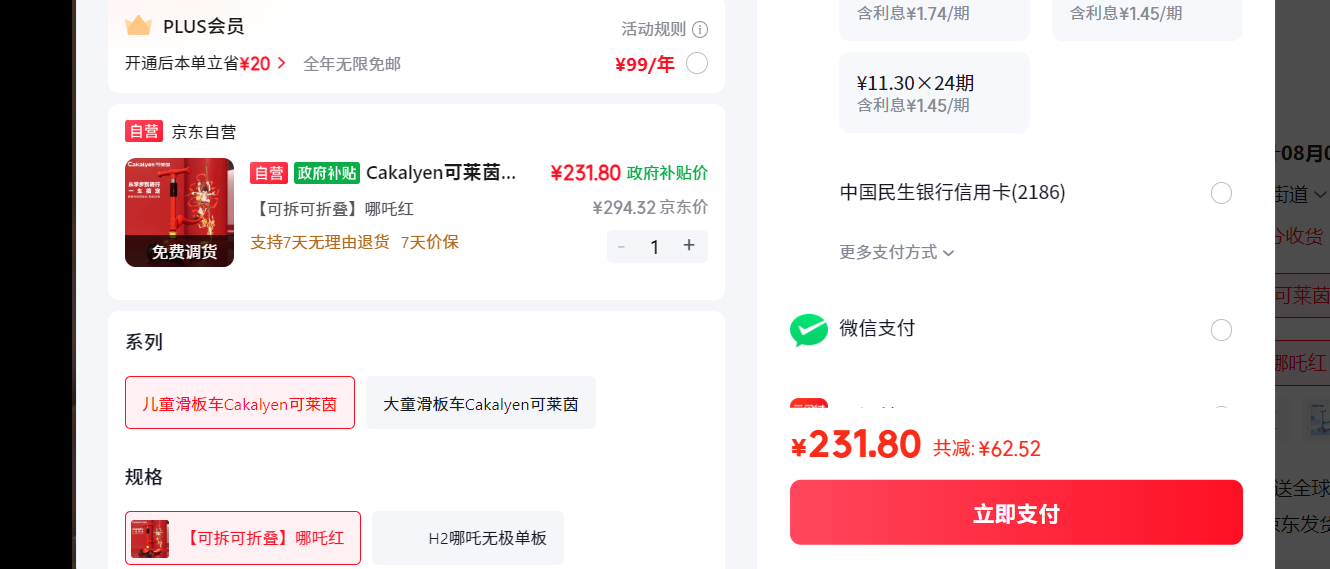Image resolution: width=1330 pixels, height=569 pixels.
Task: Choose 大童滑板车Cakalyen可莱茵 series option
Action: (481, 403)
